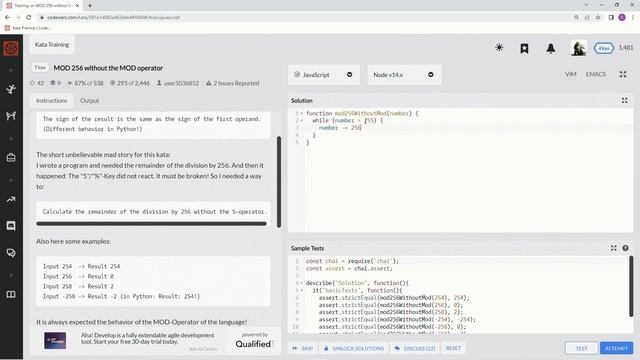Open the Codewars home logo
Viewport: 640px width, 360px height.
pos(11,49)
